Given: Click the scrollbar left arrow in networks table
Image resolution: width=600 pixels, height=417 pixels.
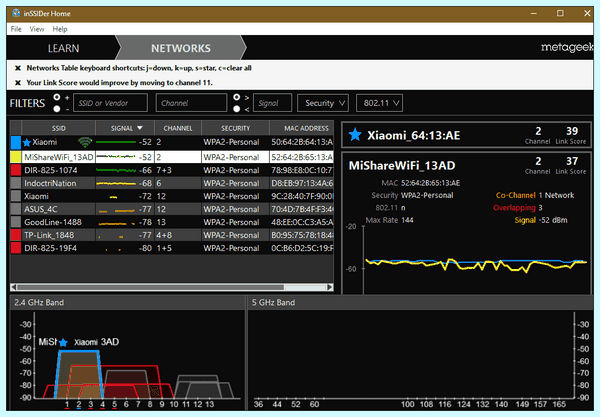Looking at the screenshot, I should [x=14, y=287].
